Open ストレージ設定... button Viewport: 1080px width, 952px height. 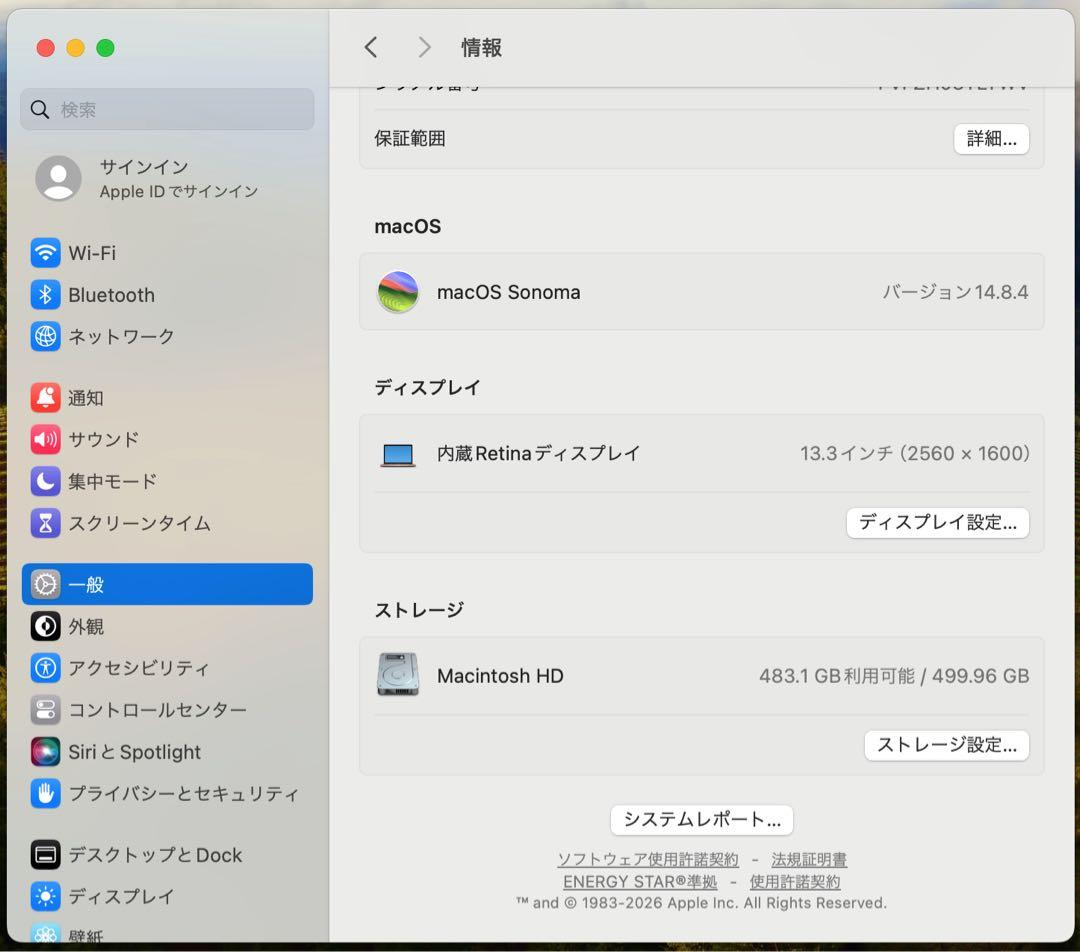[x=946, y=745]
